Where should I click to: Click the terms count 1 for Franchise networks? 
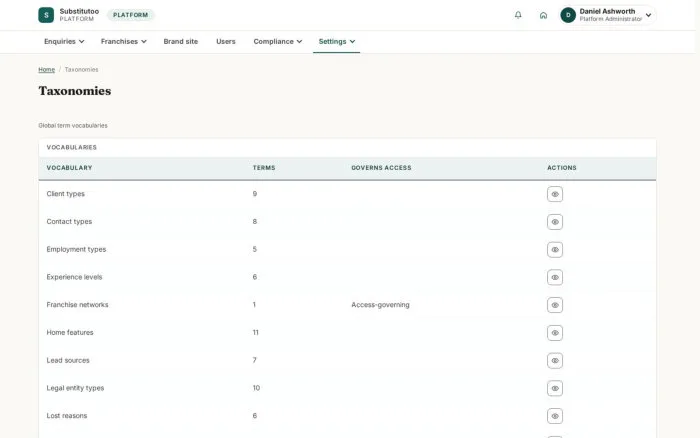pyautogui.click(x=254, y=305)
